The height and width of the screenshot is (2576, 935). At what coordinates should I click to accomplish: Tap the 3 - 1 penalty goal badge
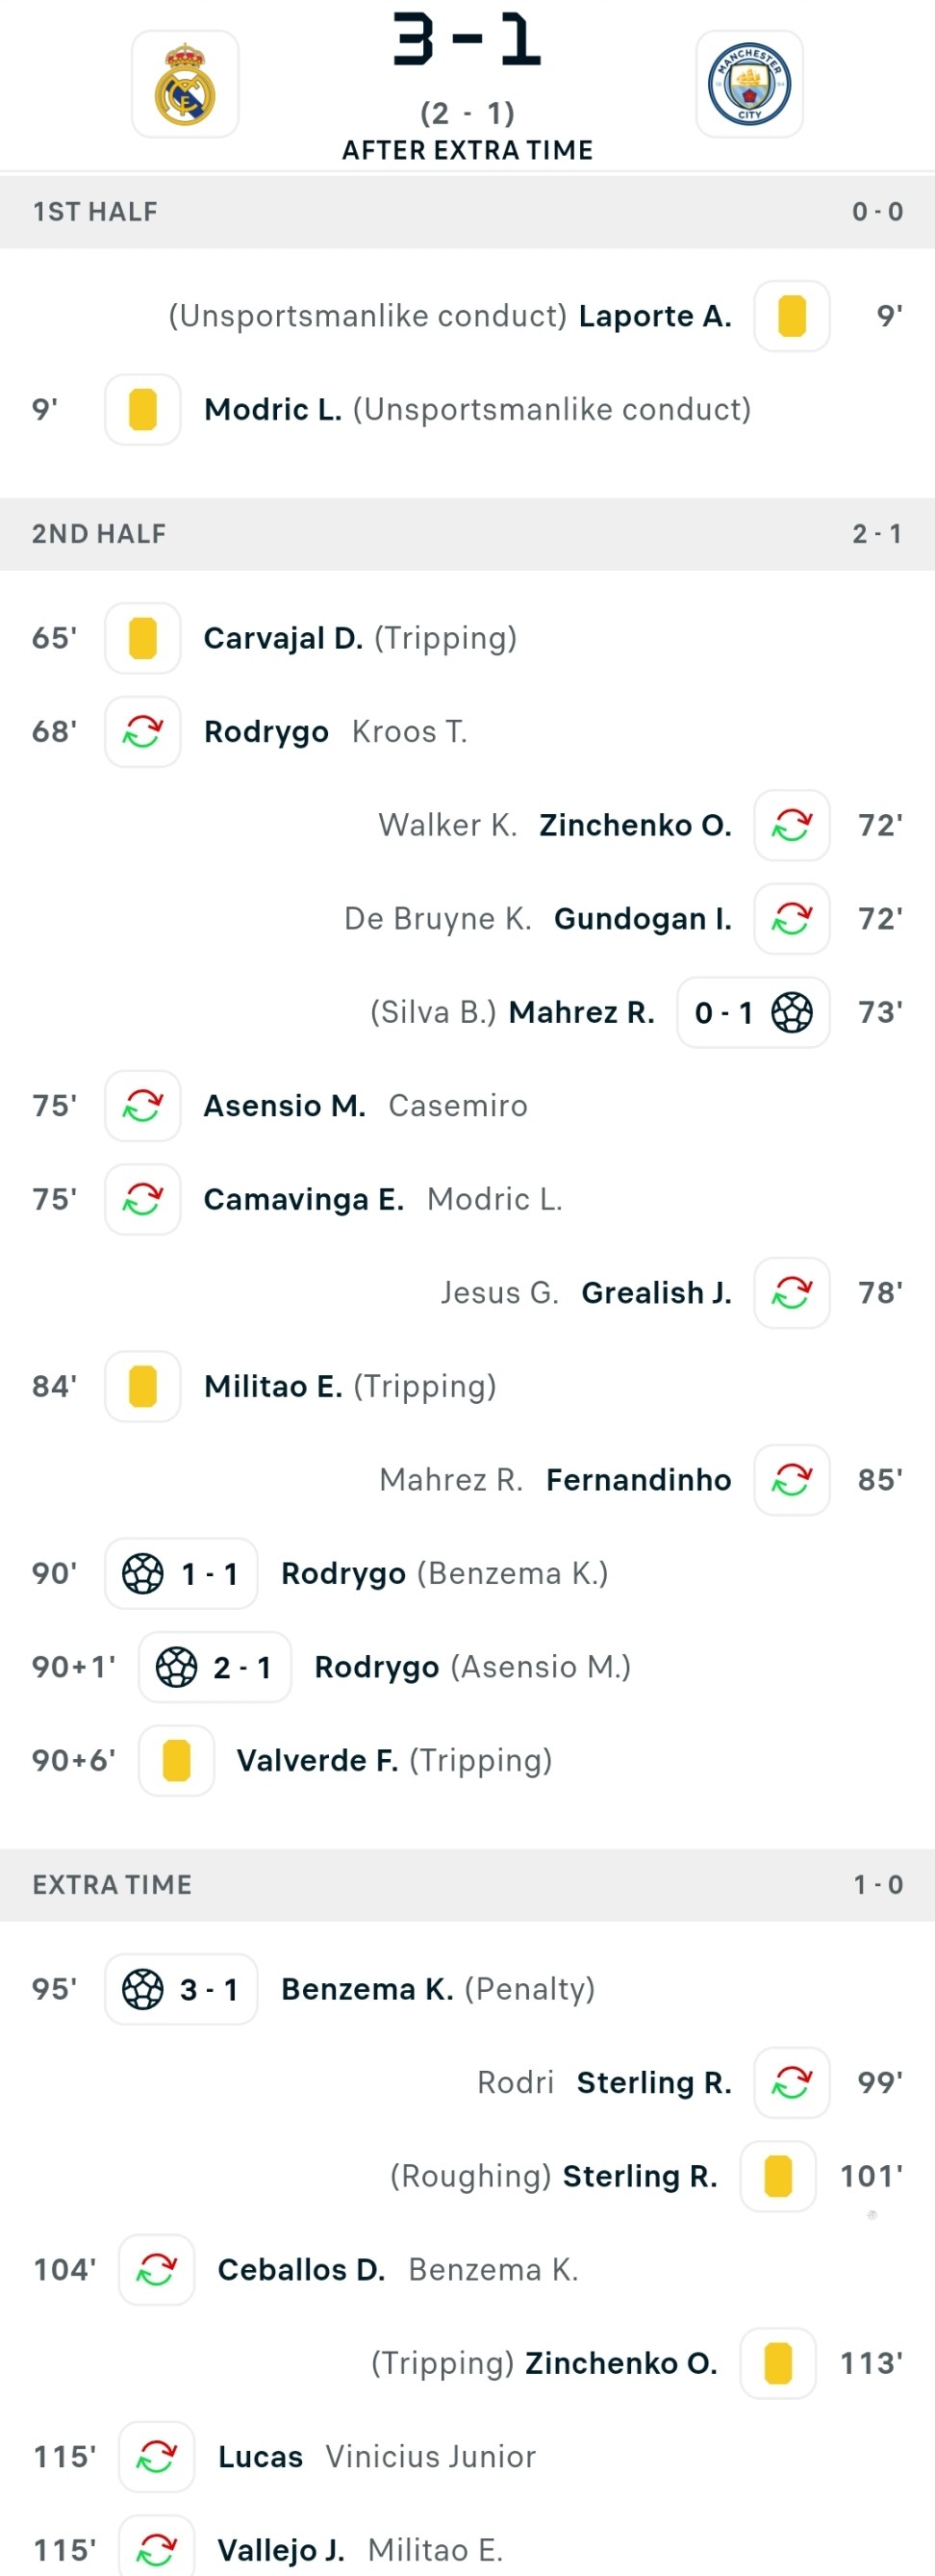pos(181,1990)
